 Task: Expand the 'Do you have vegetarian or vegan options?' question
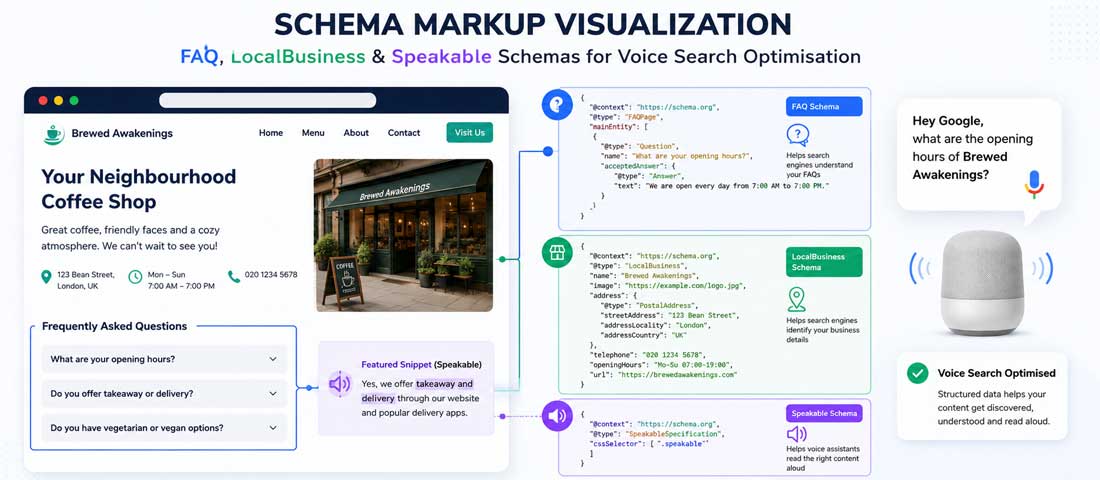[x=164, y=428]
